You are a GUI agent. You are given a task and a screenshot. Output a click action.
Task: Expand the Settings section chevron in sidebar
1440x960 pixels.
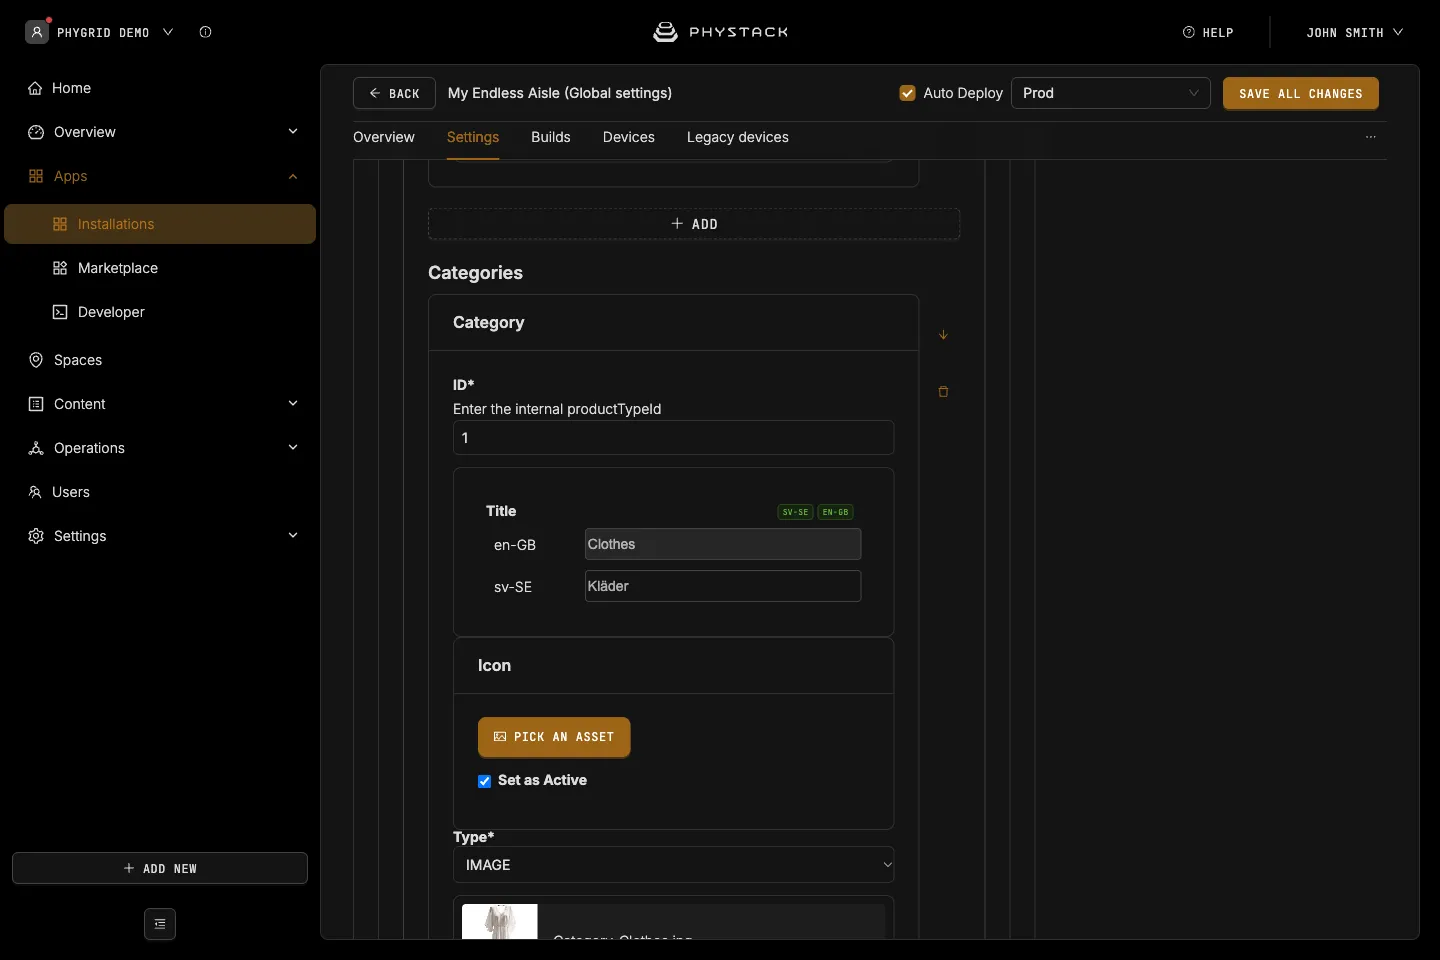[x=293, y=536]
